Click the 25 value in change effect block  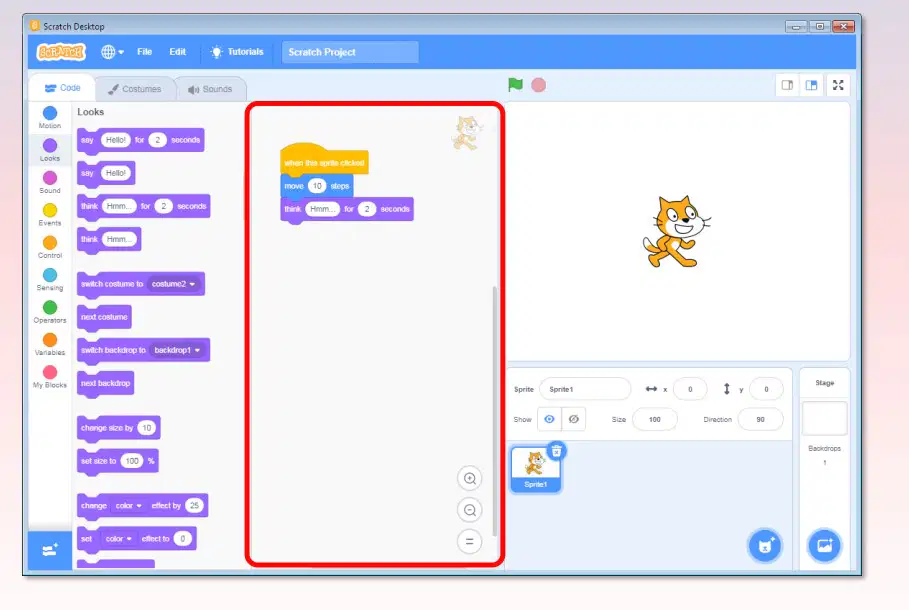(195, 506)
